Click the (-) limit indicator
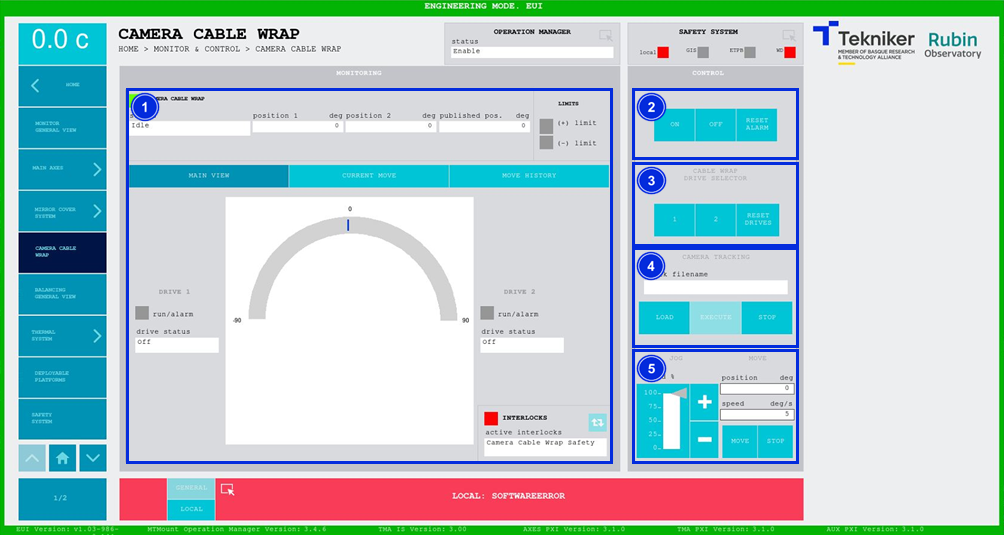 [x=546, y=143]
